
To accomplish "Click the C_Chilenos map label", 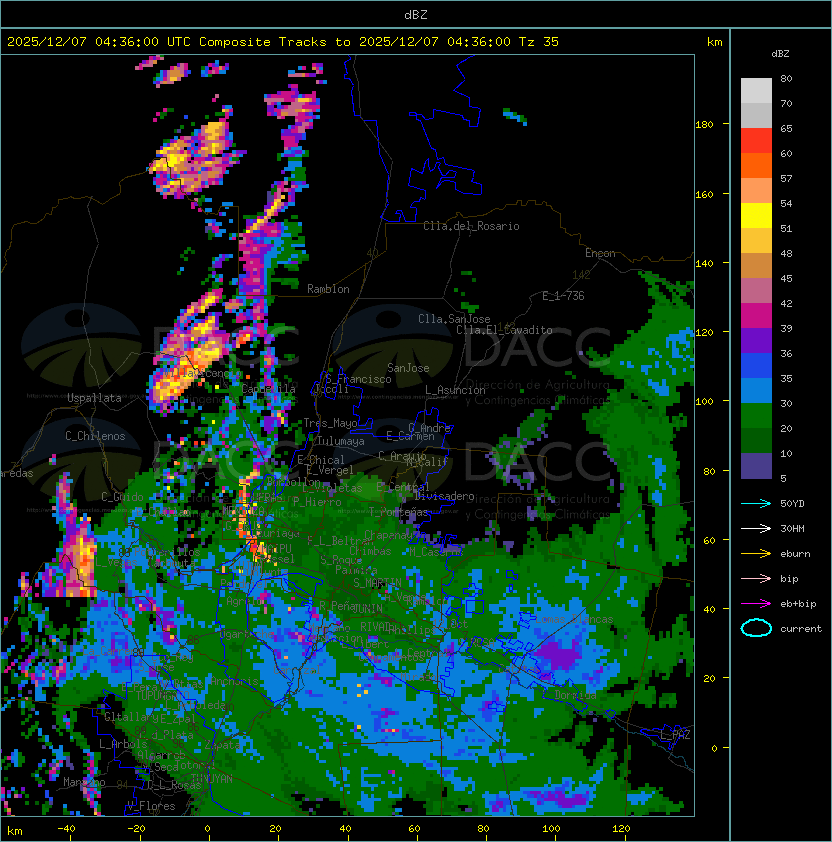I will click(x=95, y=436).
